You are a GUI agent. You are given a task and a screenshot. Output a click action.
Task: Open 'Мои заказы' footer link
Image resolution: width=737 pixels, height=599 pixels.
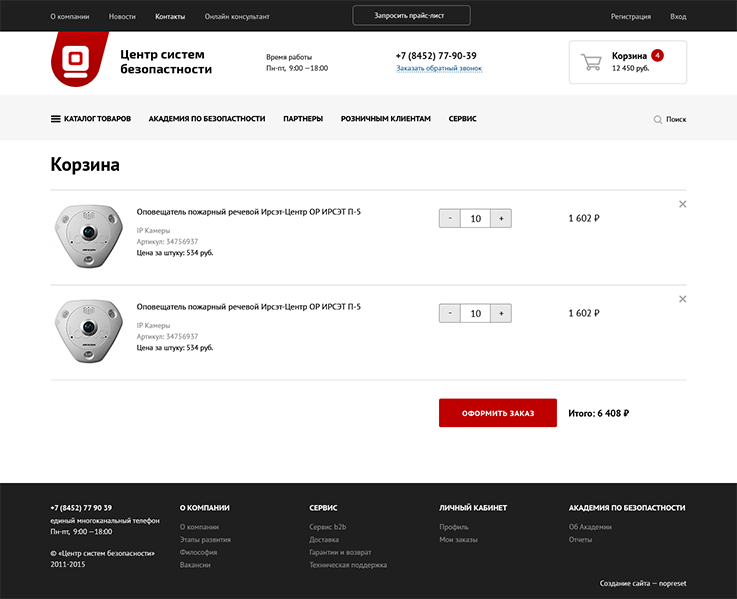click(x=458, y=540)
